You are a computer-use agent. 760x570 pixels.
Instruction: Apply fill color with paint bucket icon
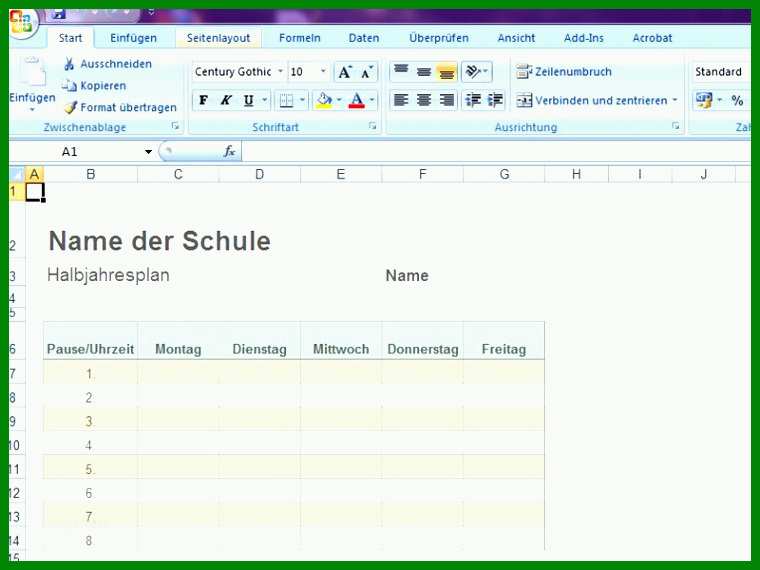click(x=324, y=100)
